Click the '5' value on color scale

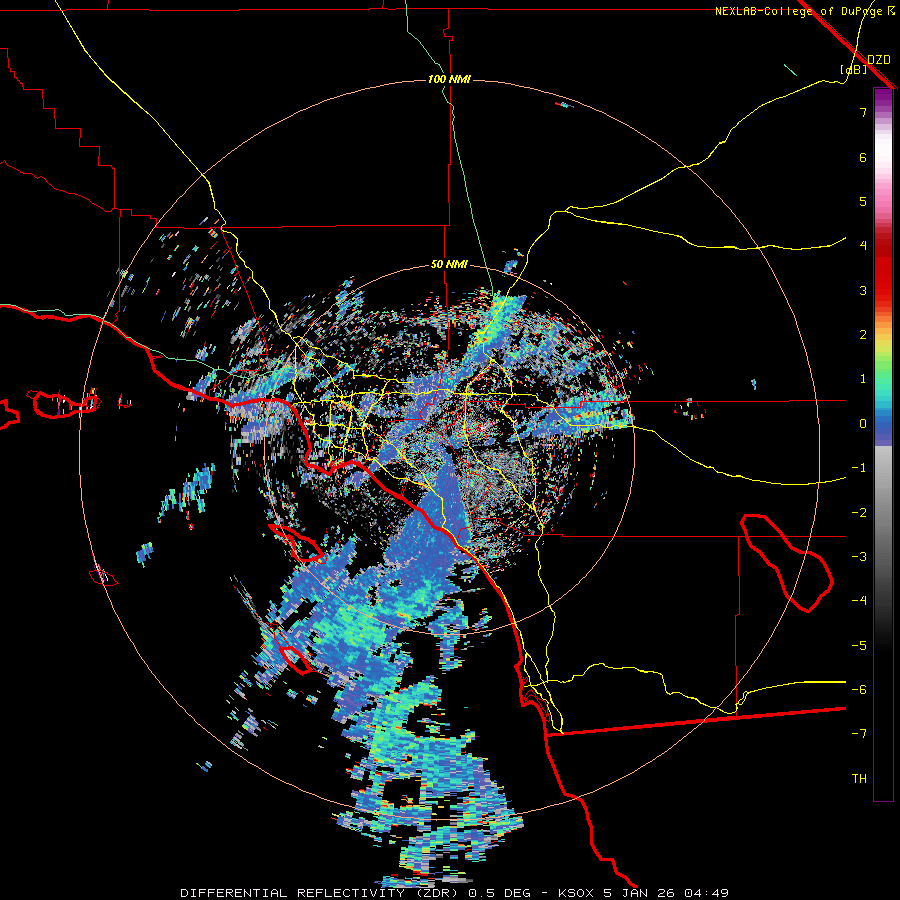click(x=863, y=201)
